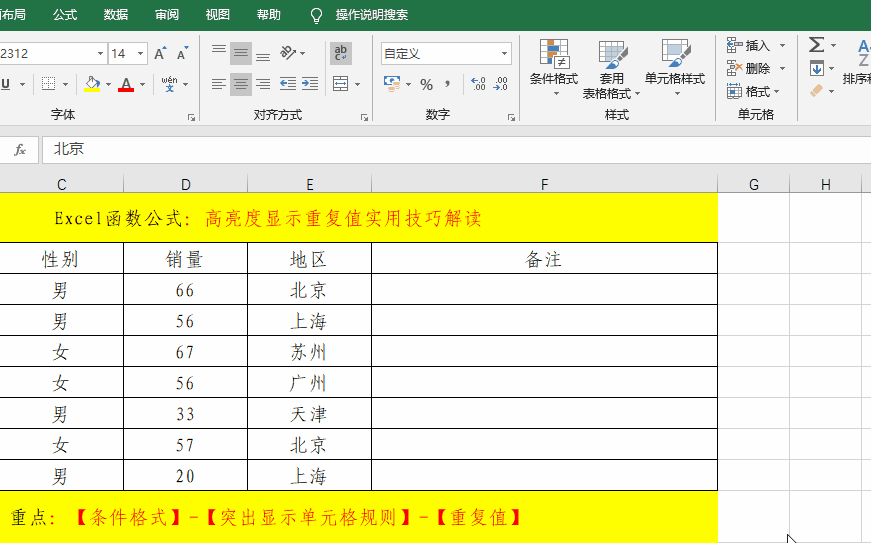The height and width of the screenshot is (543, 871).
Task: Click the Increase Indent icon
Action: pos(310,85)
